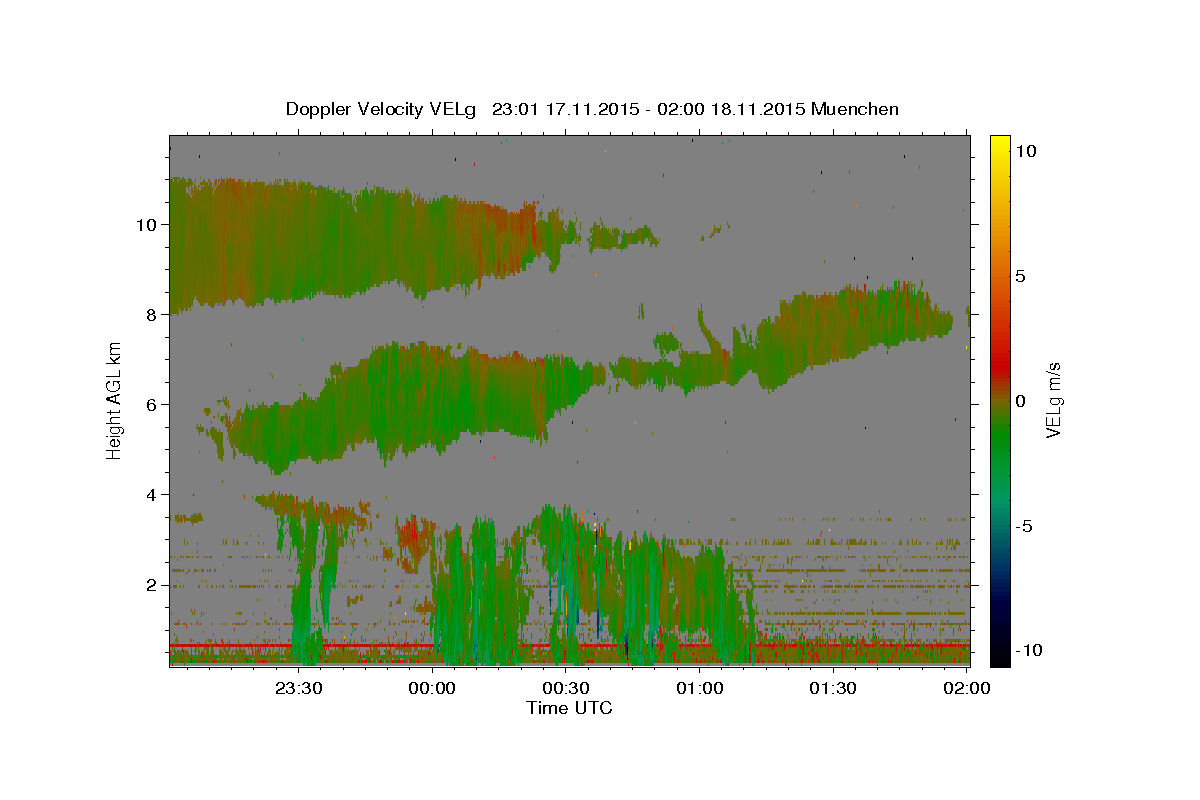Click the colorbar value -5 label
This screenshot has height=800, width=1200.
click(x=1024, y=526)
